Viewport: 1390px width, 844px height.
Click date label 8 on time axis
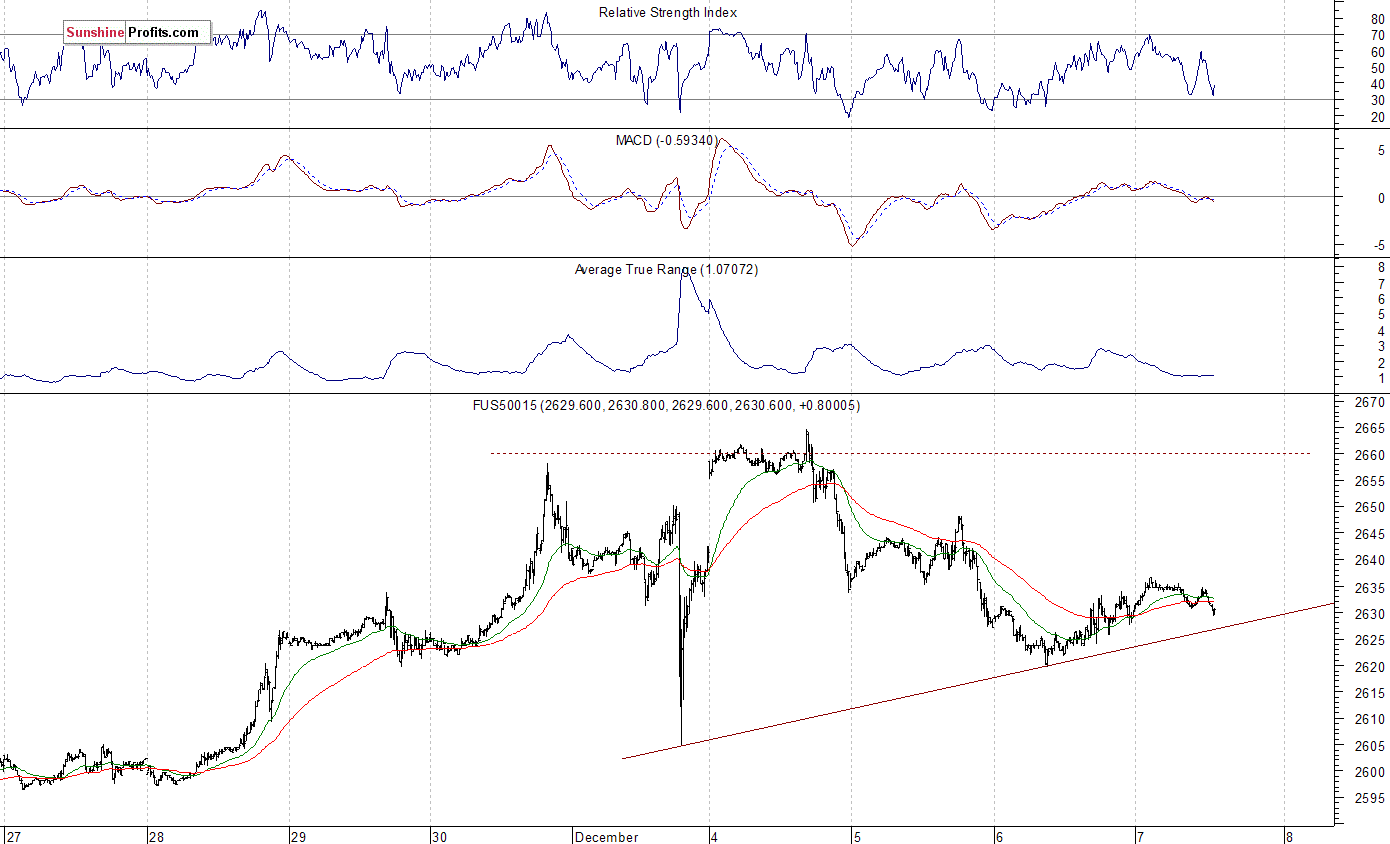coord(1290,836)
